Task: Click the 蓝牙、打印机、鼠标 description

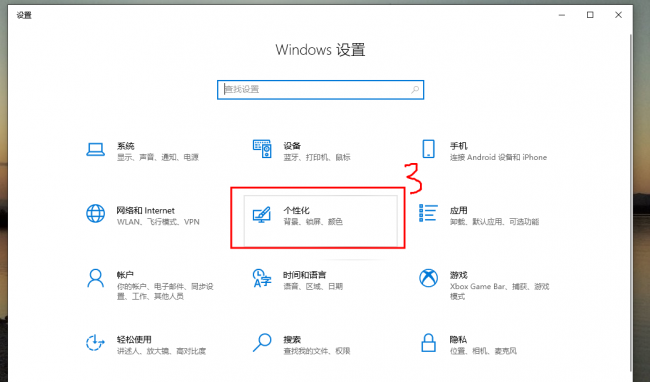Action: pyautogui.click(x=317, y=157)
